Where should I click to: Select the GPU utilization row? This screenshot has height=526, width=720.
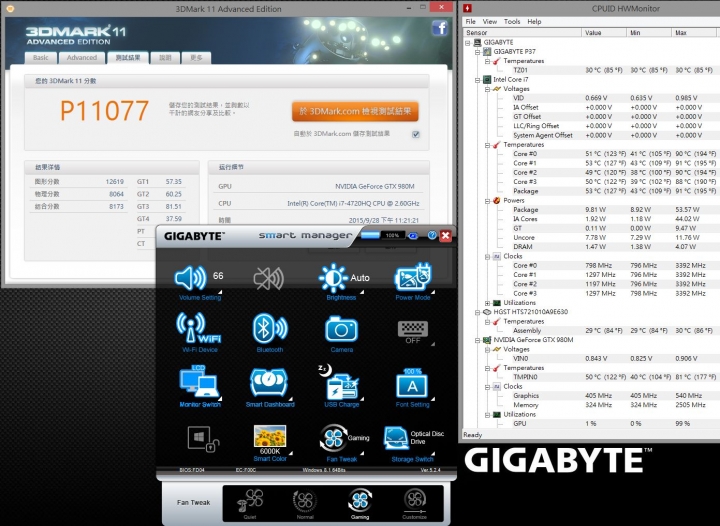tap(614, 424)
